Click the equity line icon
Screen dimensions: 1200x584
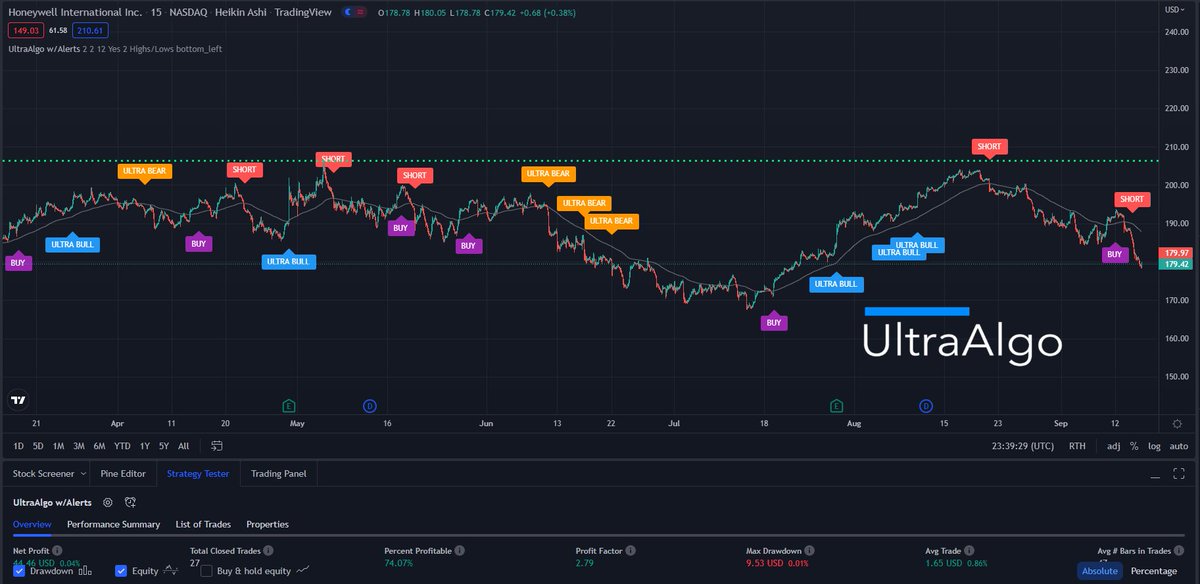171,571
